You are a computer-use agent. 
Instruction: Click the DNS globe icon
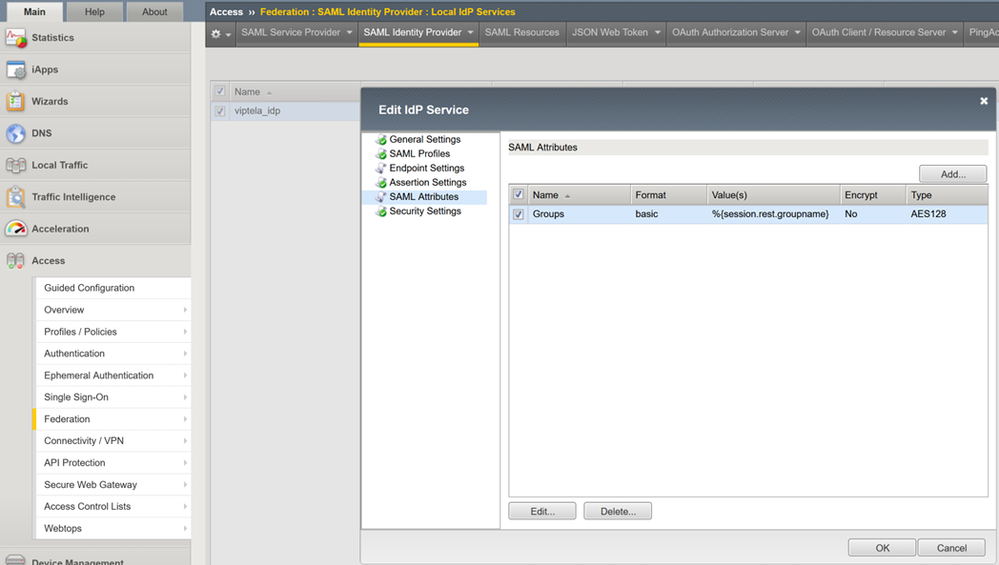coord(16,133)
